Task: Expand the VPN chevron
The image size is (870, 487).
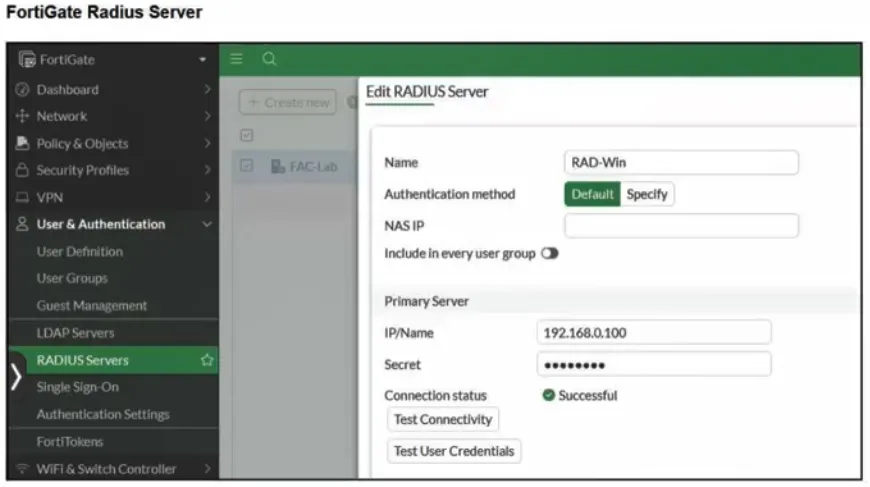Action: coord(207,197)
